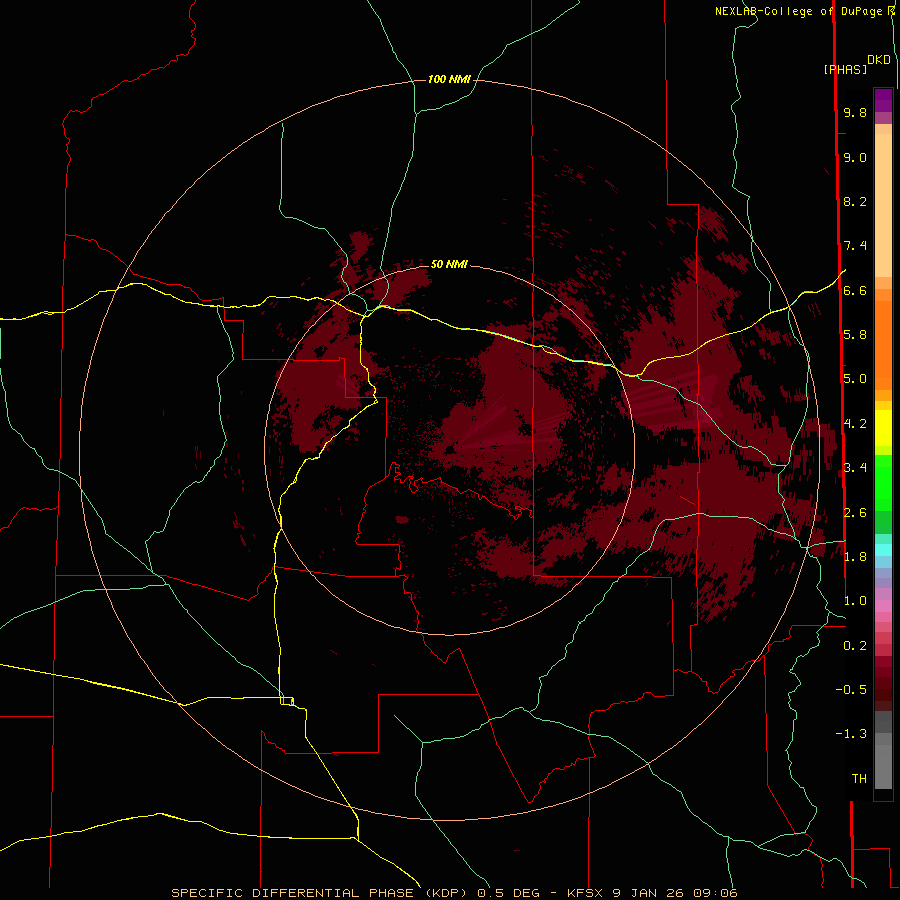The width and height of the screenshot is (900, 900).
Task: Click the DKD unit label above the color scale
Action: [879, 60]
